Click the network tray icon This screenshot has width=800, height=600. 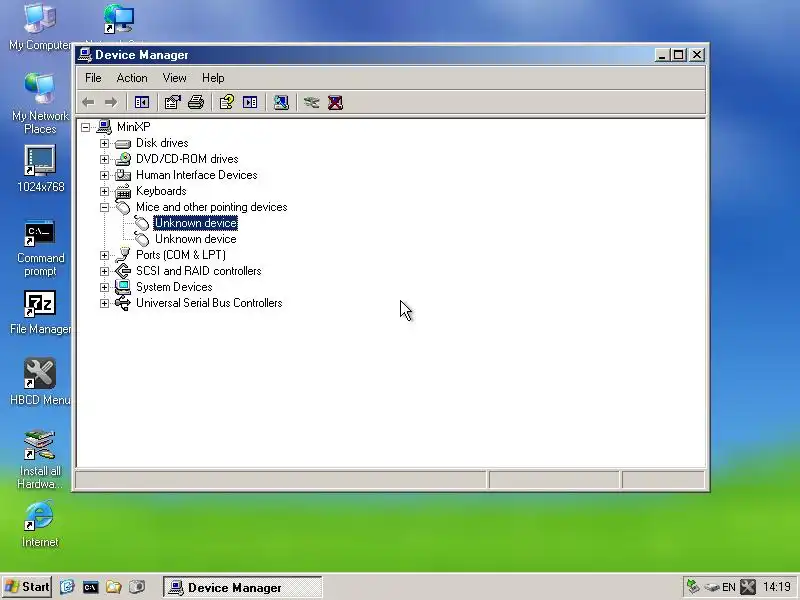(x=693, y=587)
